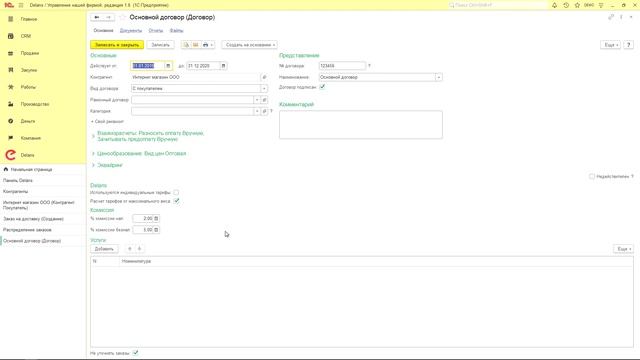
Task: Go back with the left arrow
Action: pos(97,17)
